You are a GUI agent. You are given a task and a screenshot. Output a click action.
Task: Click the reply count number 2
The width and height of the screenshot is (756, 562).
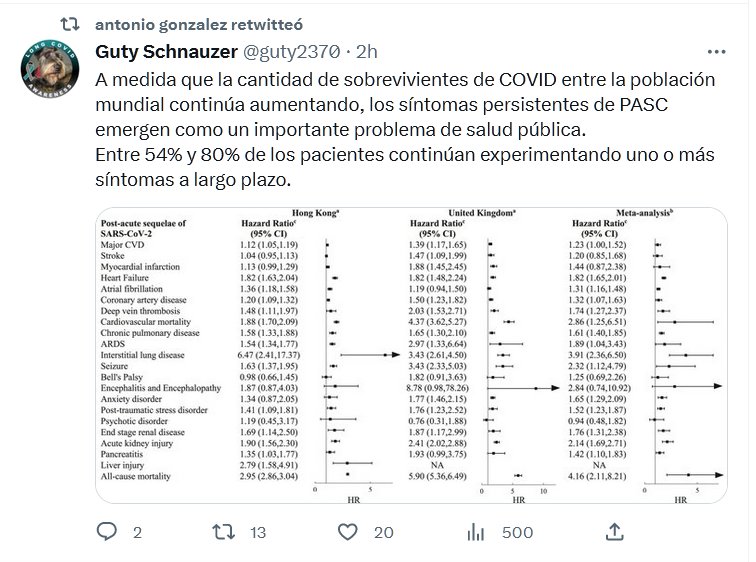coord(138,533)
